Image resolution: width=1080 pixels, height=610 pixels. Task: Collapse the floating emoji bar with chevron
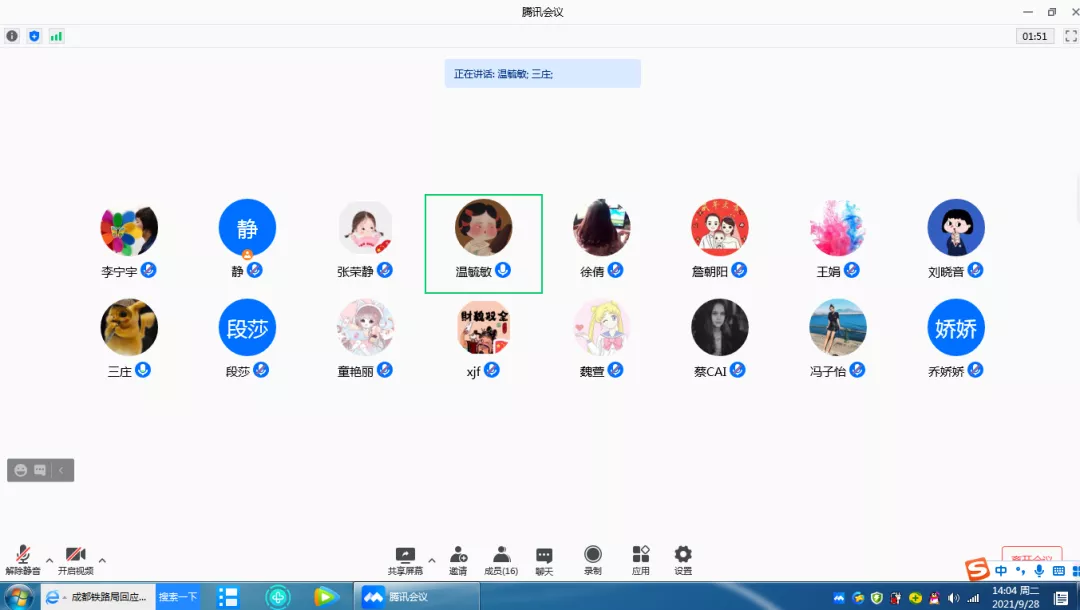[x=61, y=470]
